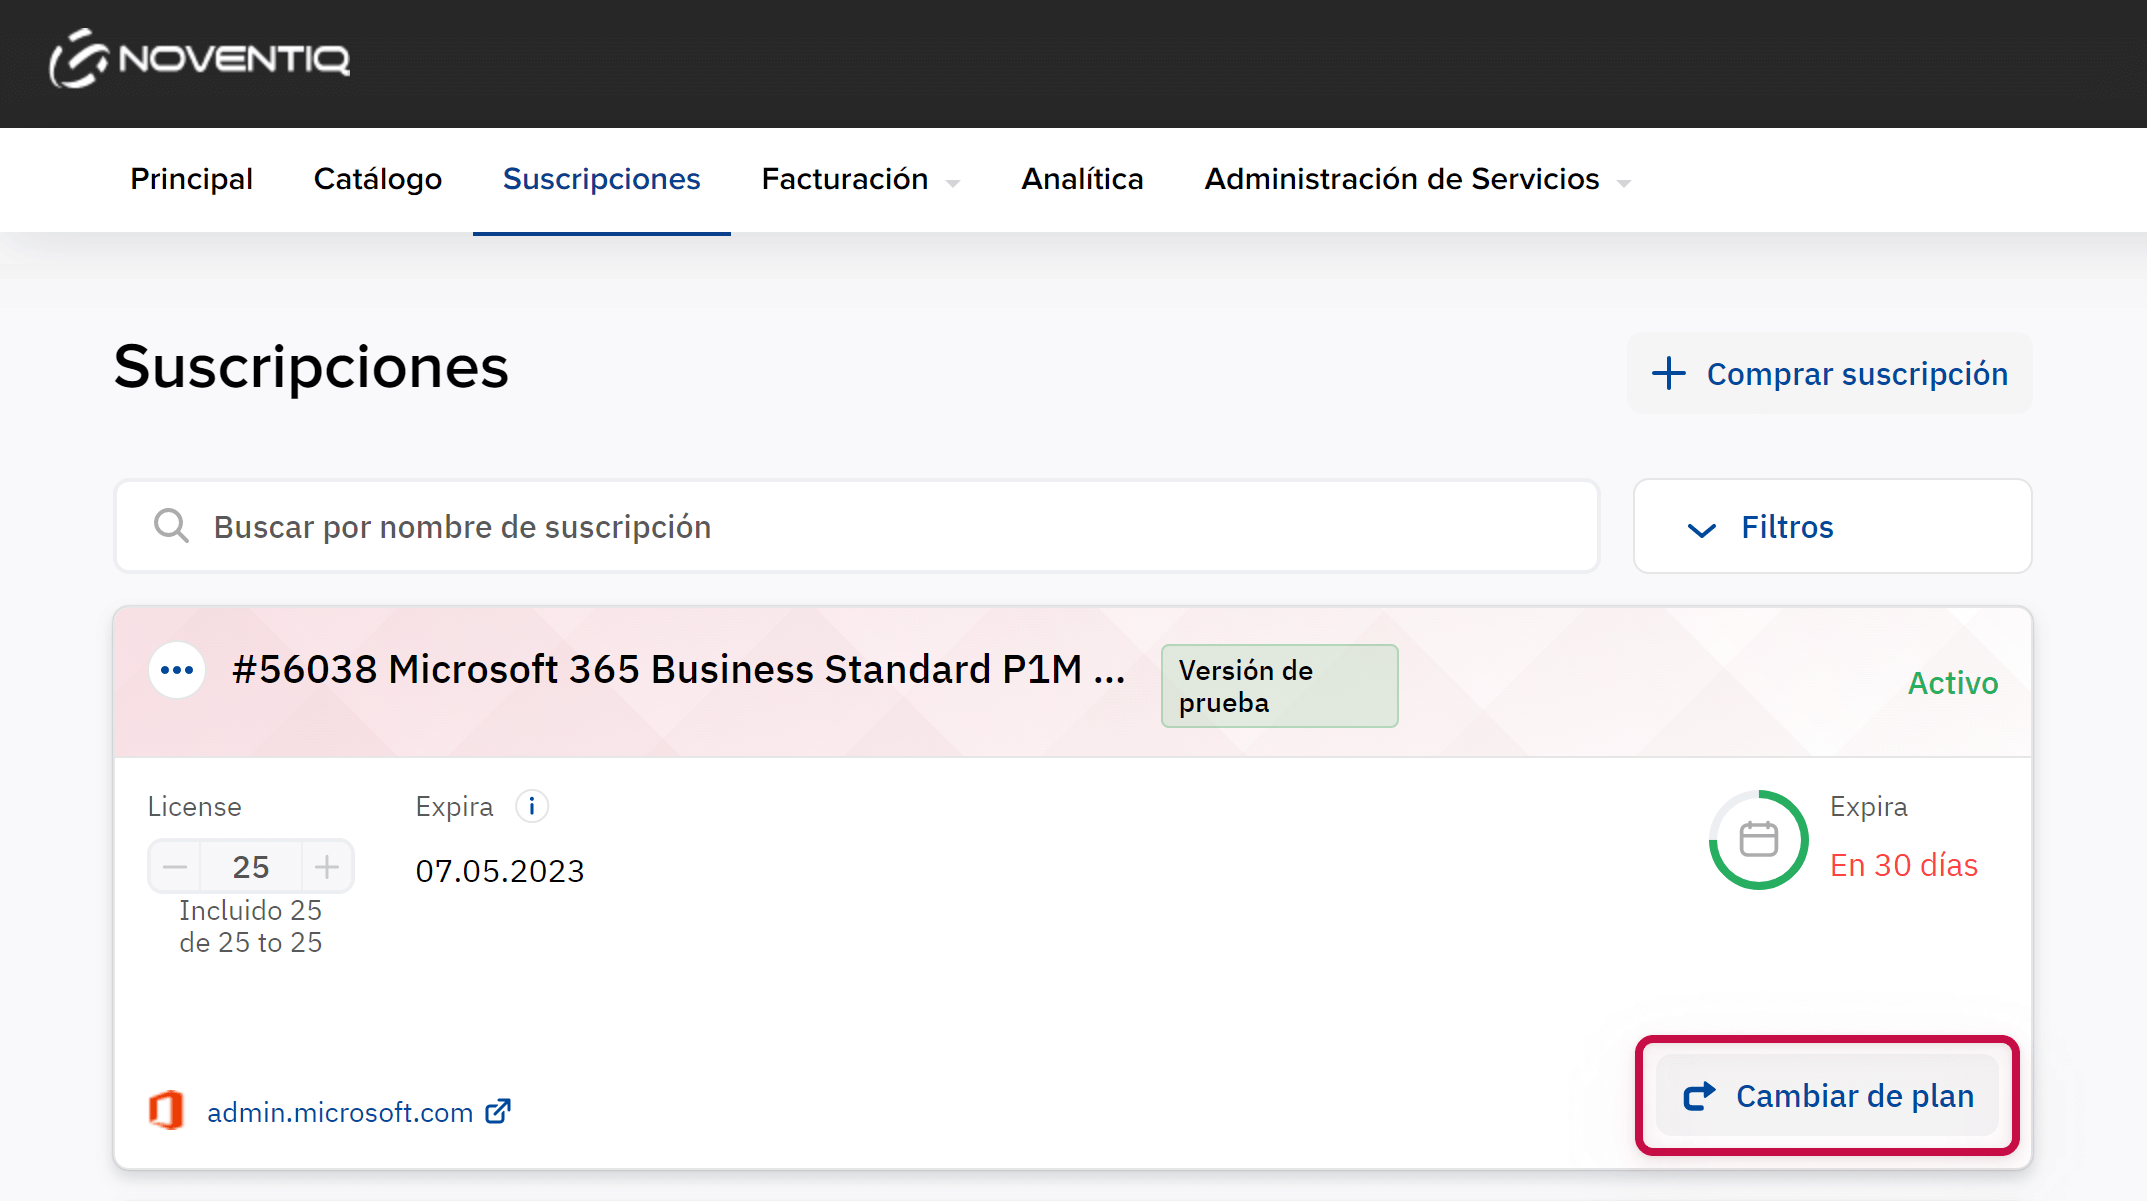This screenshot has height=1201, width=2147.
Task: Decrease license count with minus button
Action: click(175, 867)
